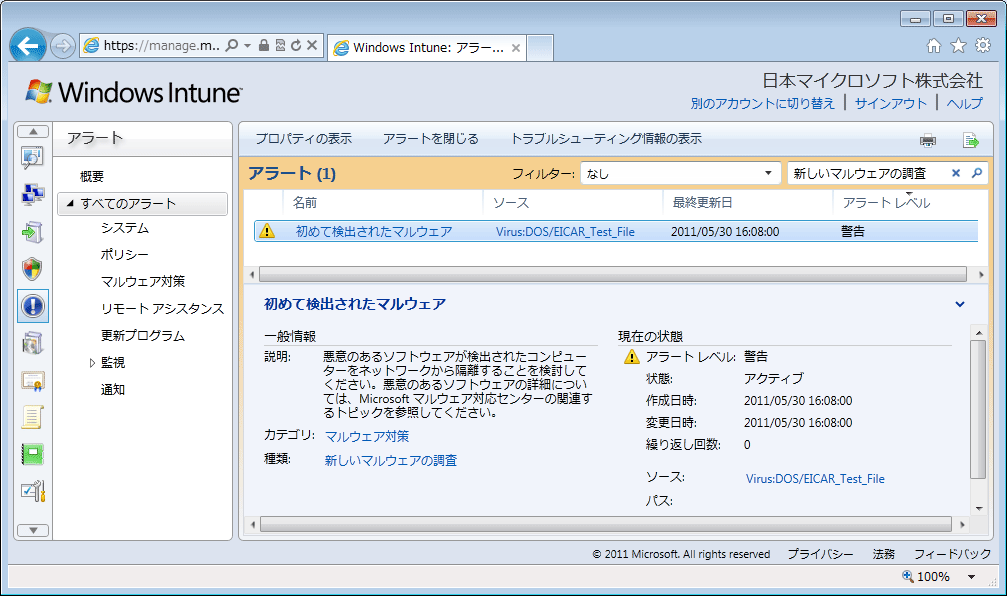Open the 法務 footer link
Image resolution: width=1007 pixels, height=596 pixels.
[x=884, y=554]
